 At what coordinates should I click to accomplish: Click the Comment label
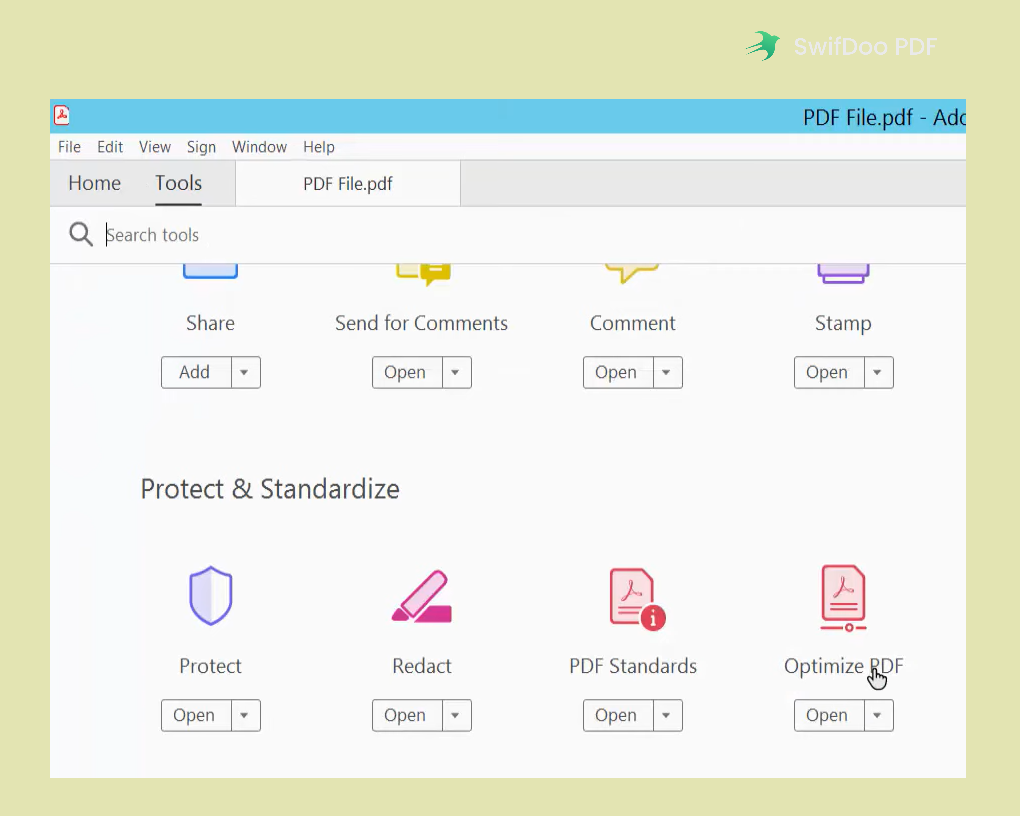click(632, 323)
